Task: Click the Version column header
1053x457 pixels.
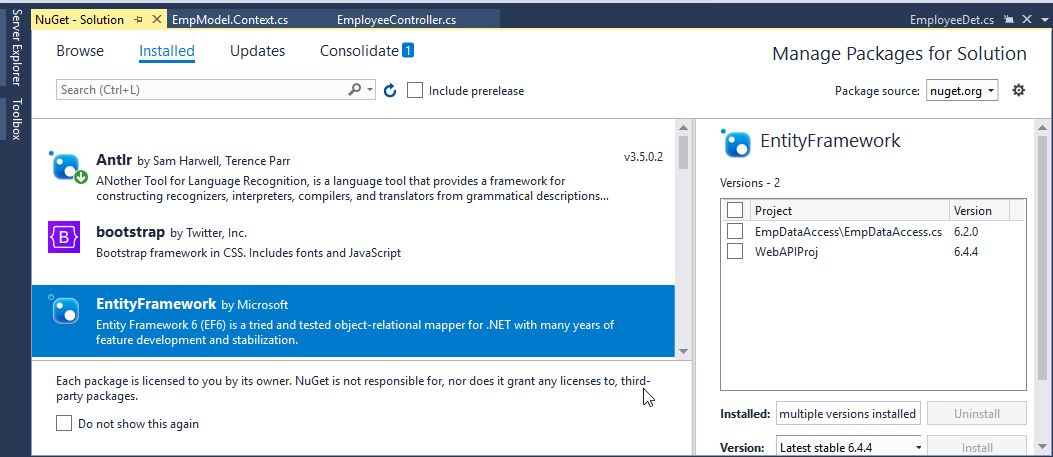Action: click(x=980, y=211)
